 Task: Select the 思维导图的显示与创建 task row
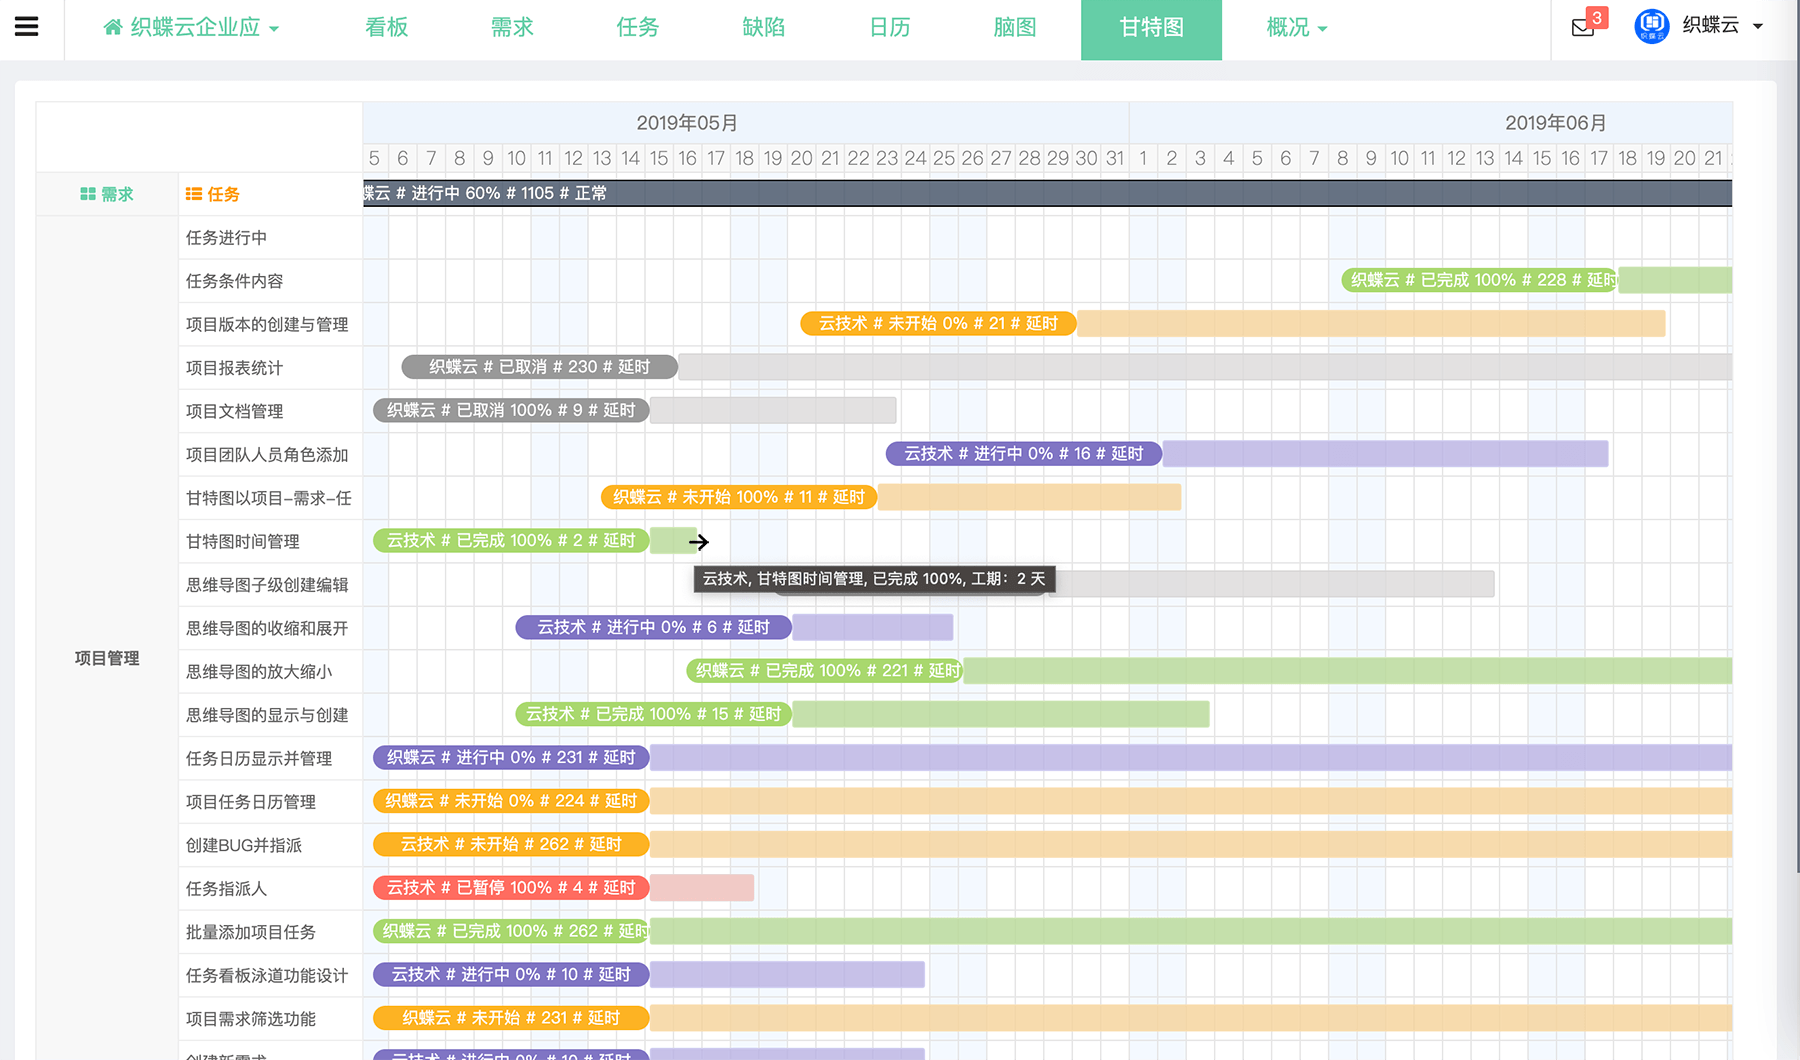click(x=270, y=715)
